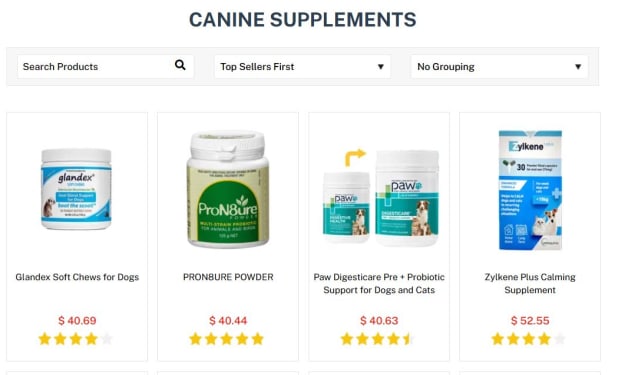
Task: Open the Glandex soft chews product image
Action: coord(77,189)
